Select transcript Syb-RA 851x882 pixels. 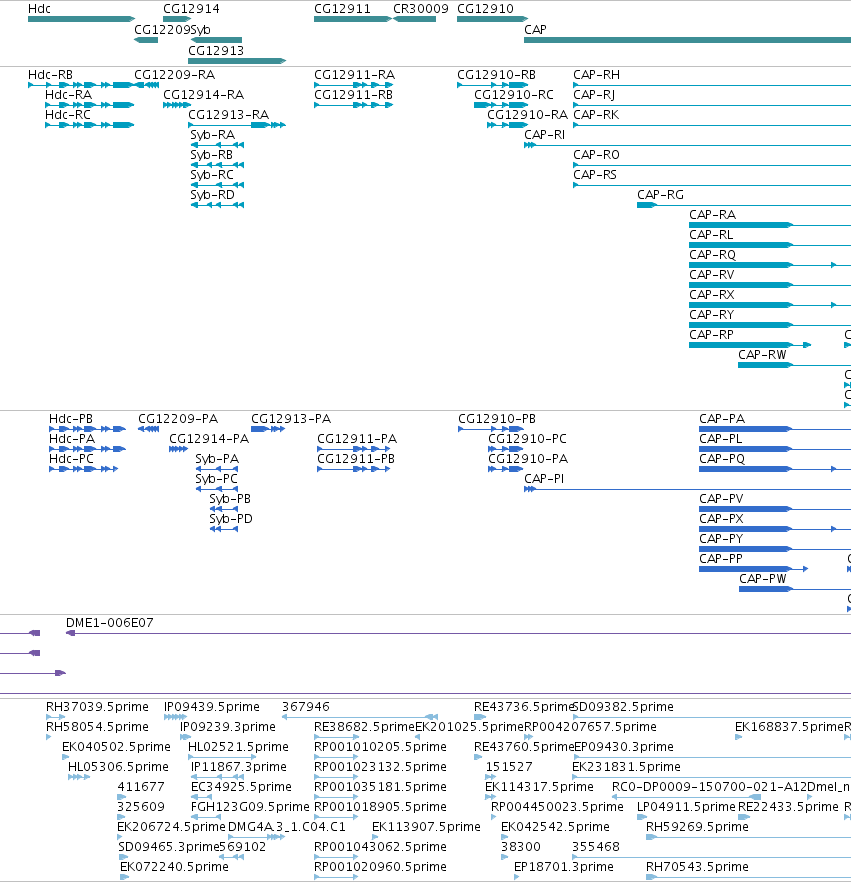point(217,145)
